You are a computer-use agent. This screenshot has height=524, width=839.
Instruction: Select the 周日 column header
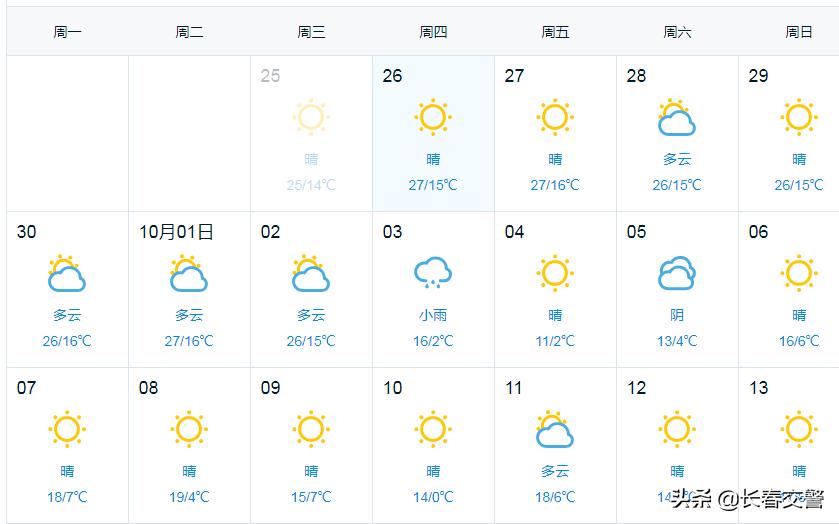[798, 32]
